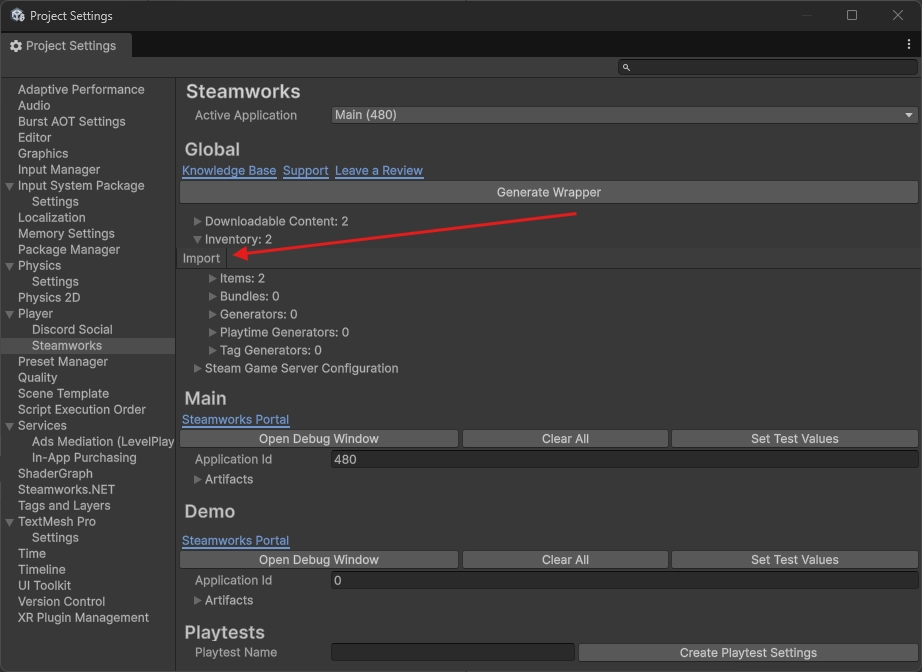Image resolution: width=922 pixels, height=672 pixels.
Task: Collapse the Inventory foldout
Action: pos(198,240)
